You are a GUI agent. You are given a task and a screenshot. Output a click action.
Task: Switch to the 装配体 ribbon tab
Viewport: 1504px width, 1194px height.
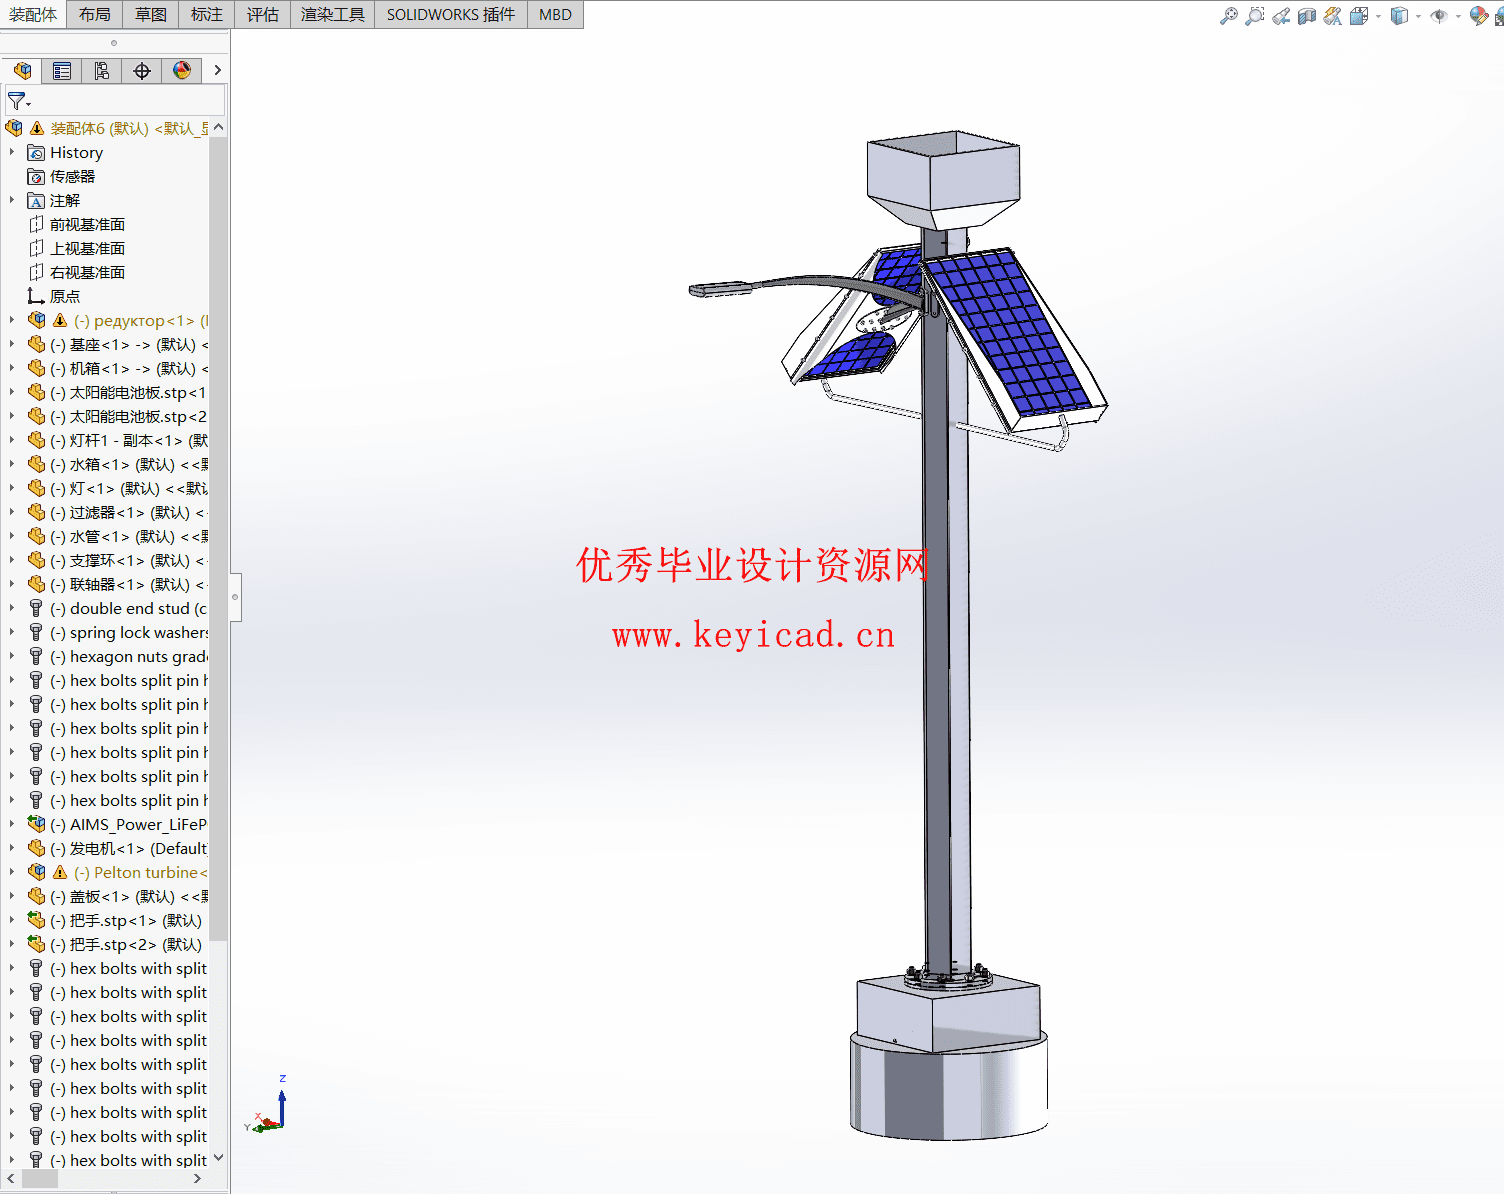(x=33, y=14)
